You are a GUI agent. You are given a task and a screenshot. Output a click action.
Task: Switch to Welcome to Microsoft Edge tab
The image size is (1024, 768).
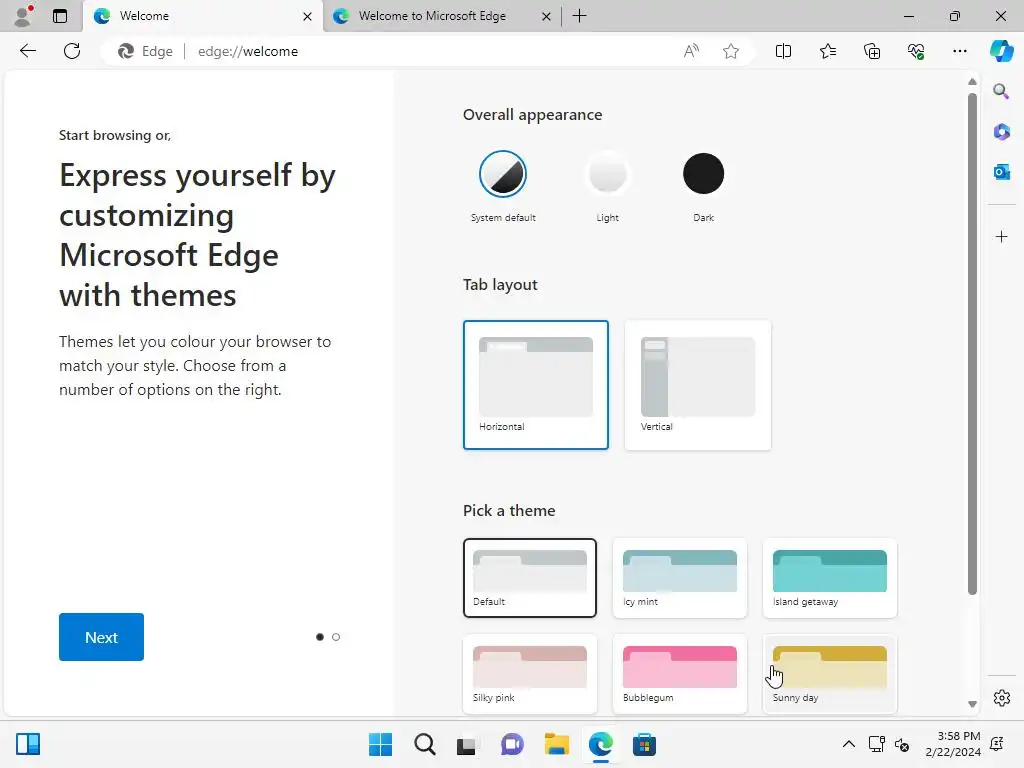point(442,16)
